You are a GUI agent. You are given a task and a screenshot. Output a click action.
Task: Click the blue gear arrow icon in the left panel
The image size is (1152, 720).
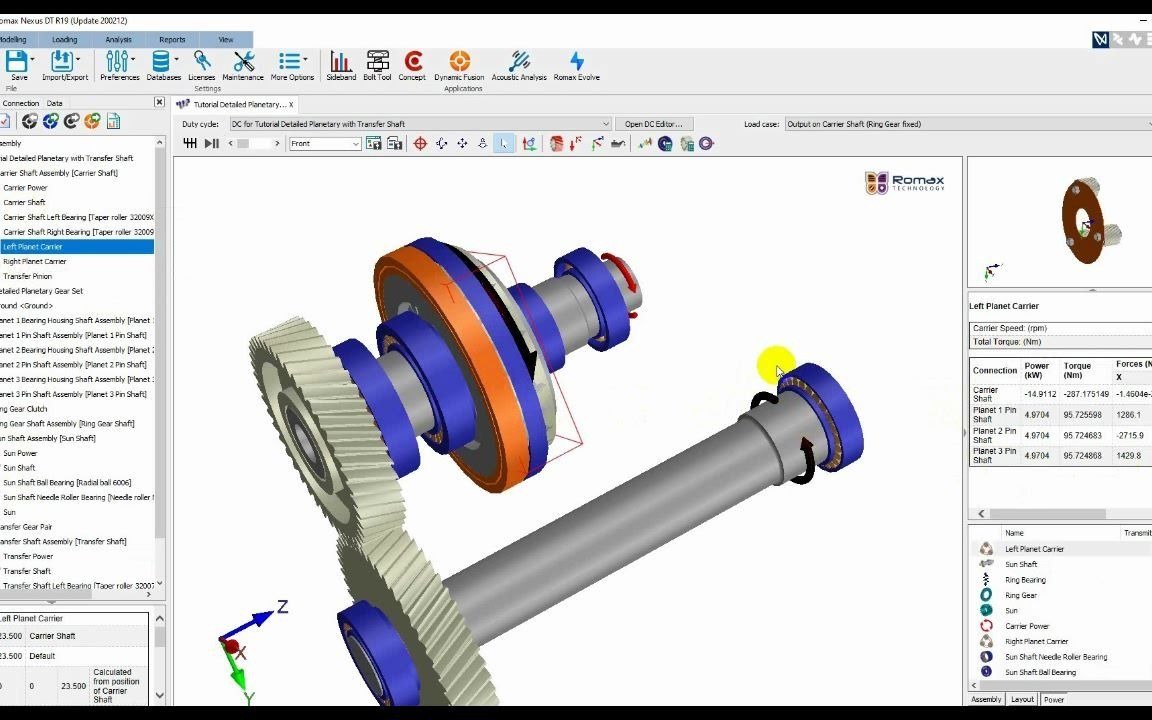click(x=50, y=121)
